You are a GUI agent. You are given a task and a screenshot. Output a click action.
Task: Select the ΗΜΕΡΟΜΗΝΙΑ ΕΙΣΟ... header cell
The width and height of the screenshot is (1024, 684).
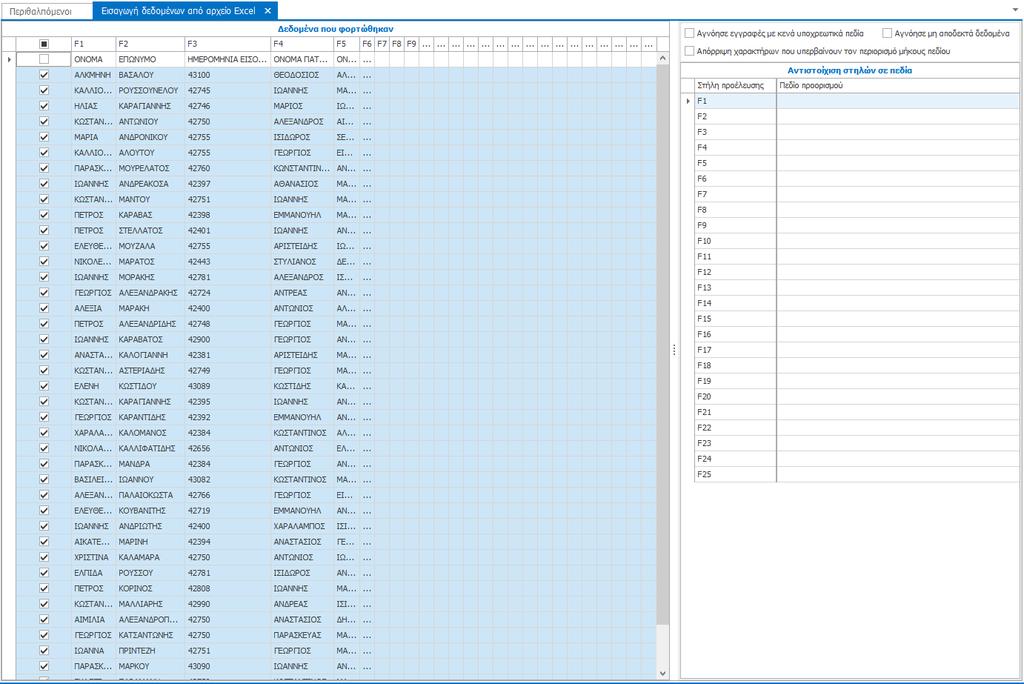point(228,59)
